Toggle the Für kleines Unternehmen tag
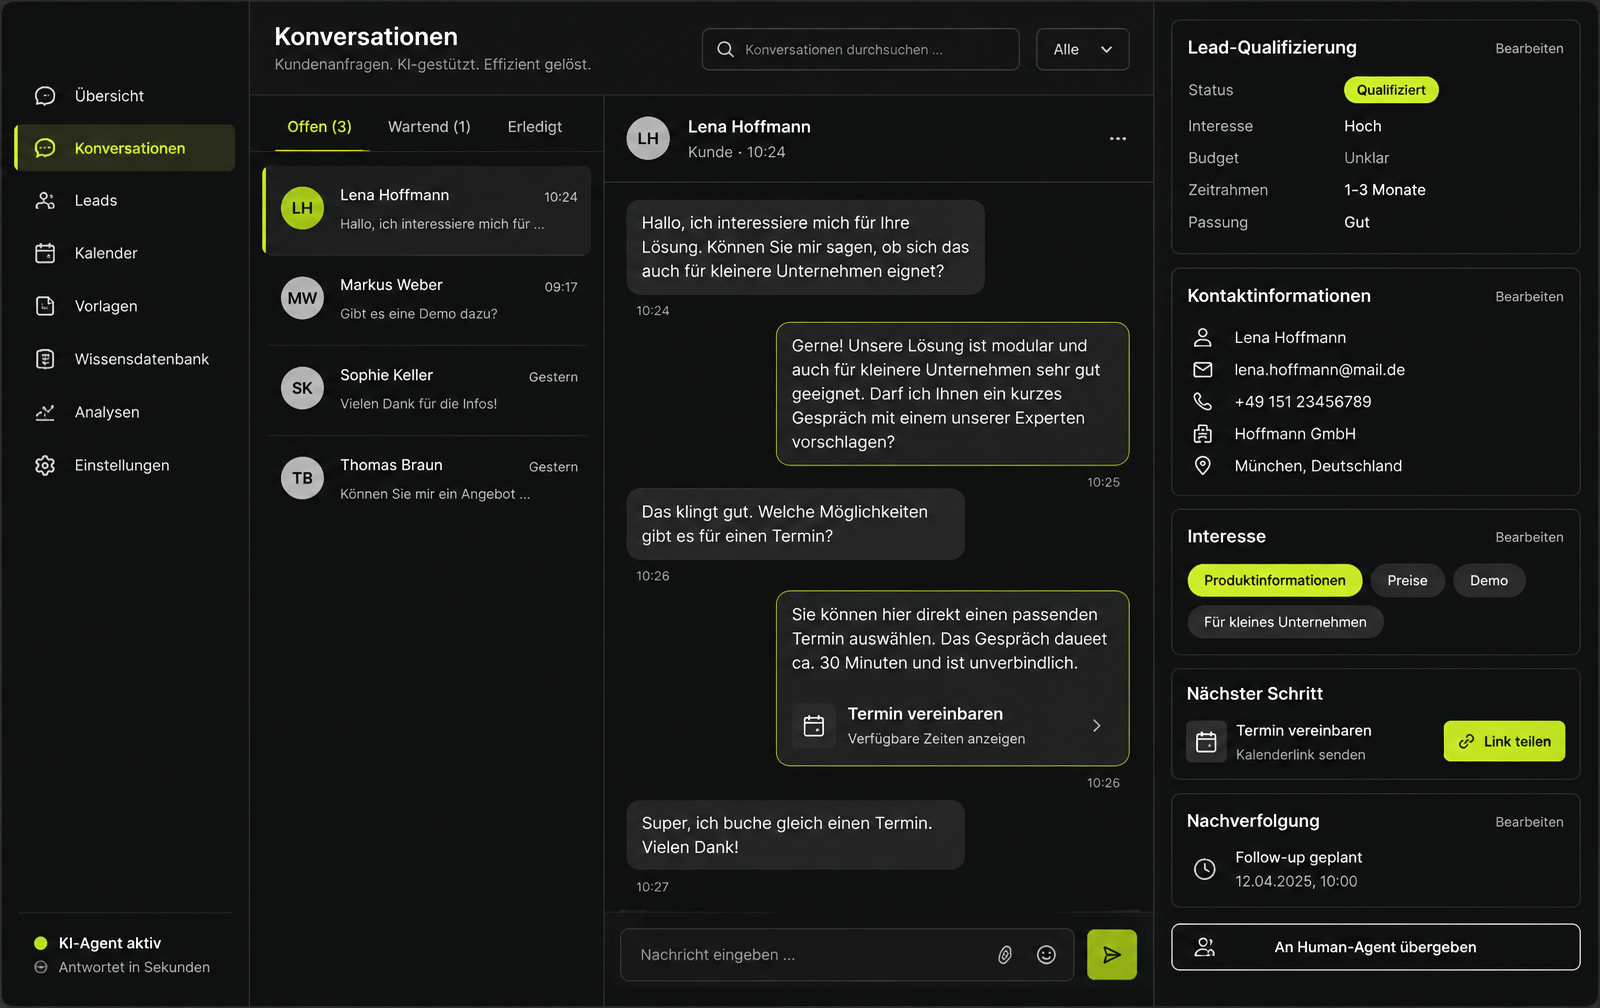Screen dimensions: 1600x1008 point(1285,622)
